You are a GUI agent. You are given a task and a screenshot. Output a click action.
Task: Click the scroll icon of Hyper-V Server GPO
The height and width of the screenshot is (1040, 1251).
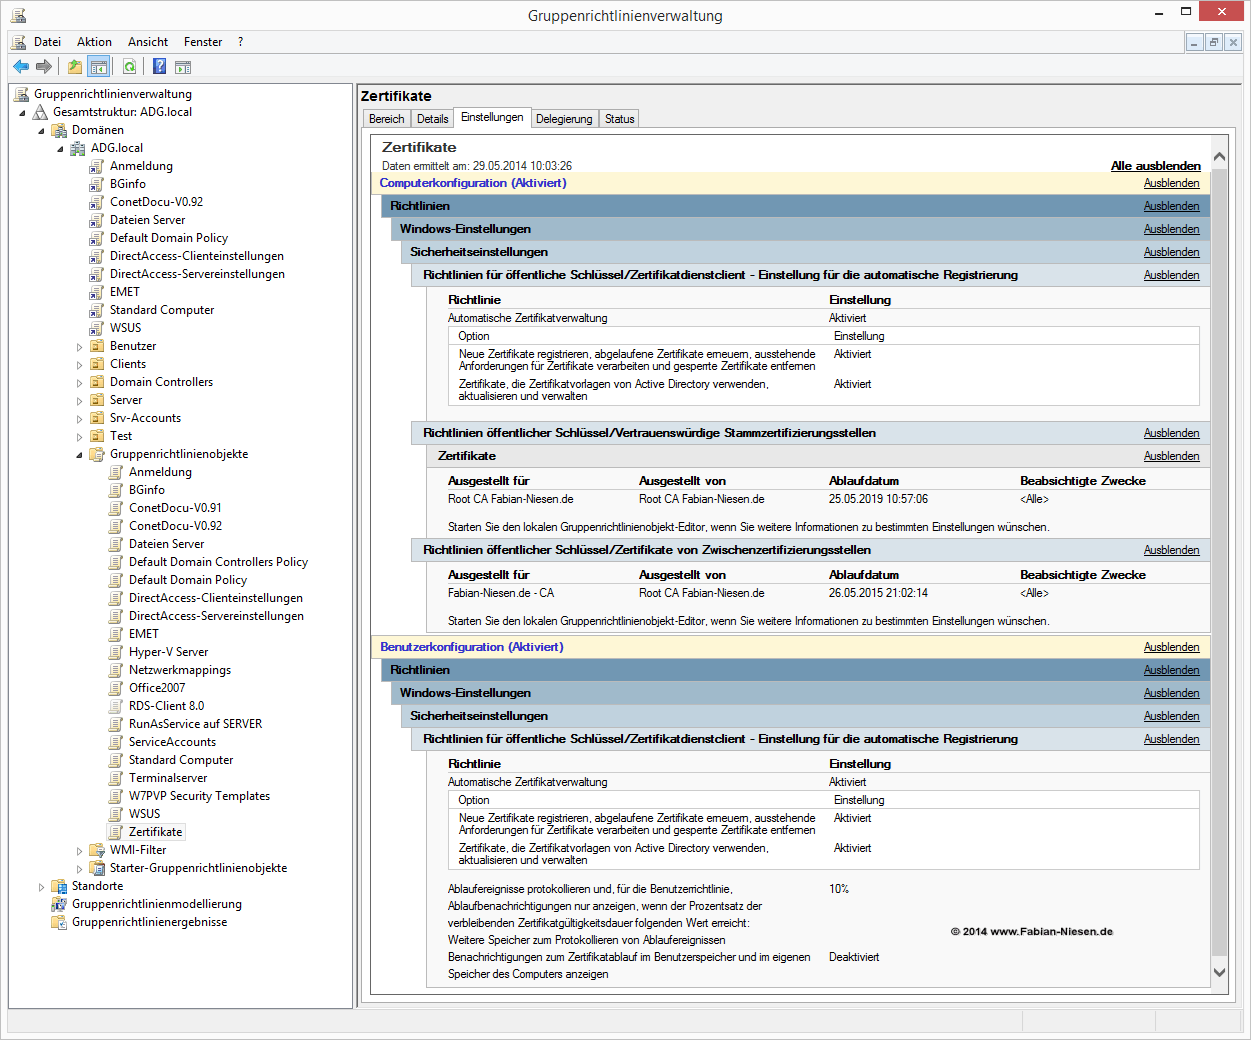click(116, 652)
